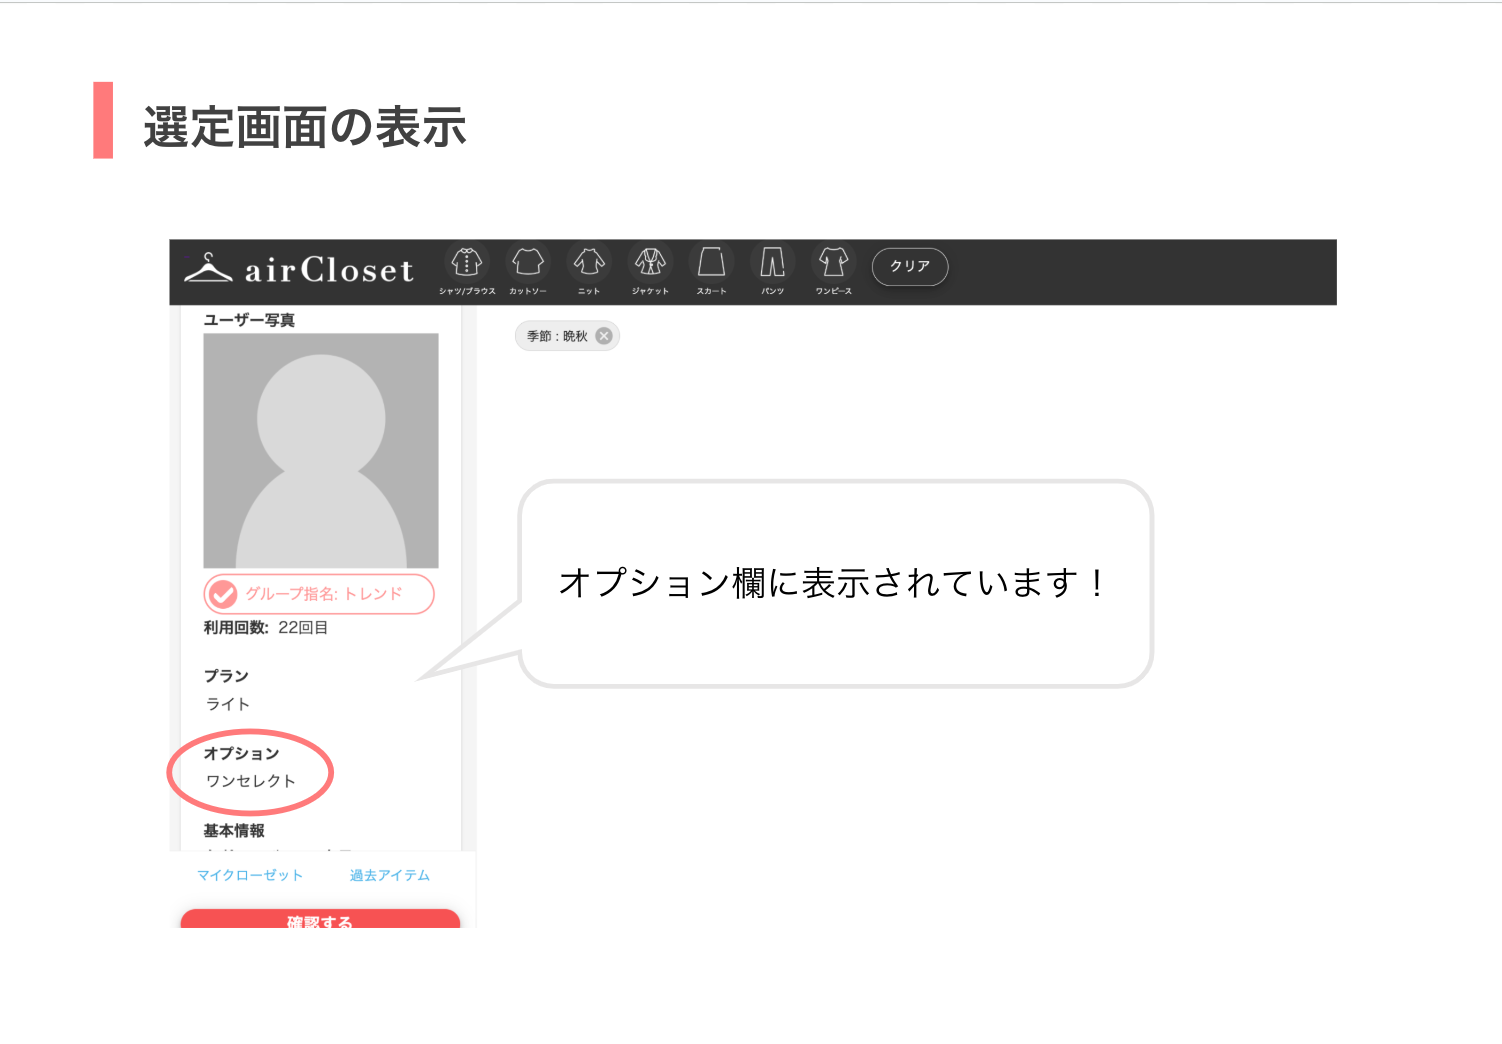Open the 過去アイテム link
Screen dimensions: 1502x1044
point(390,875)
